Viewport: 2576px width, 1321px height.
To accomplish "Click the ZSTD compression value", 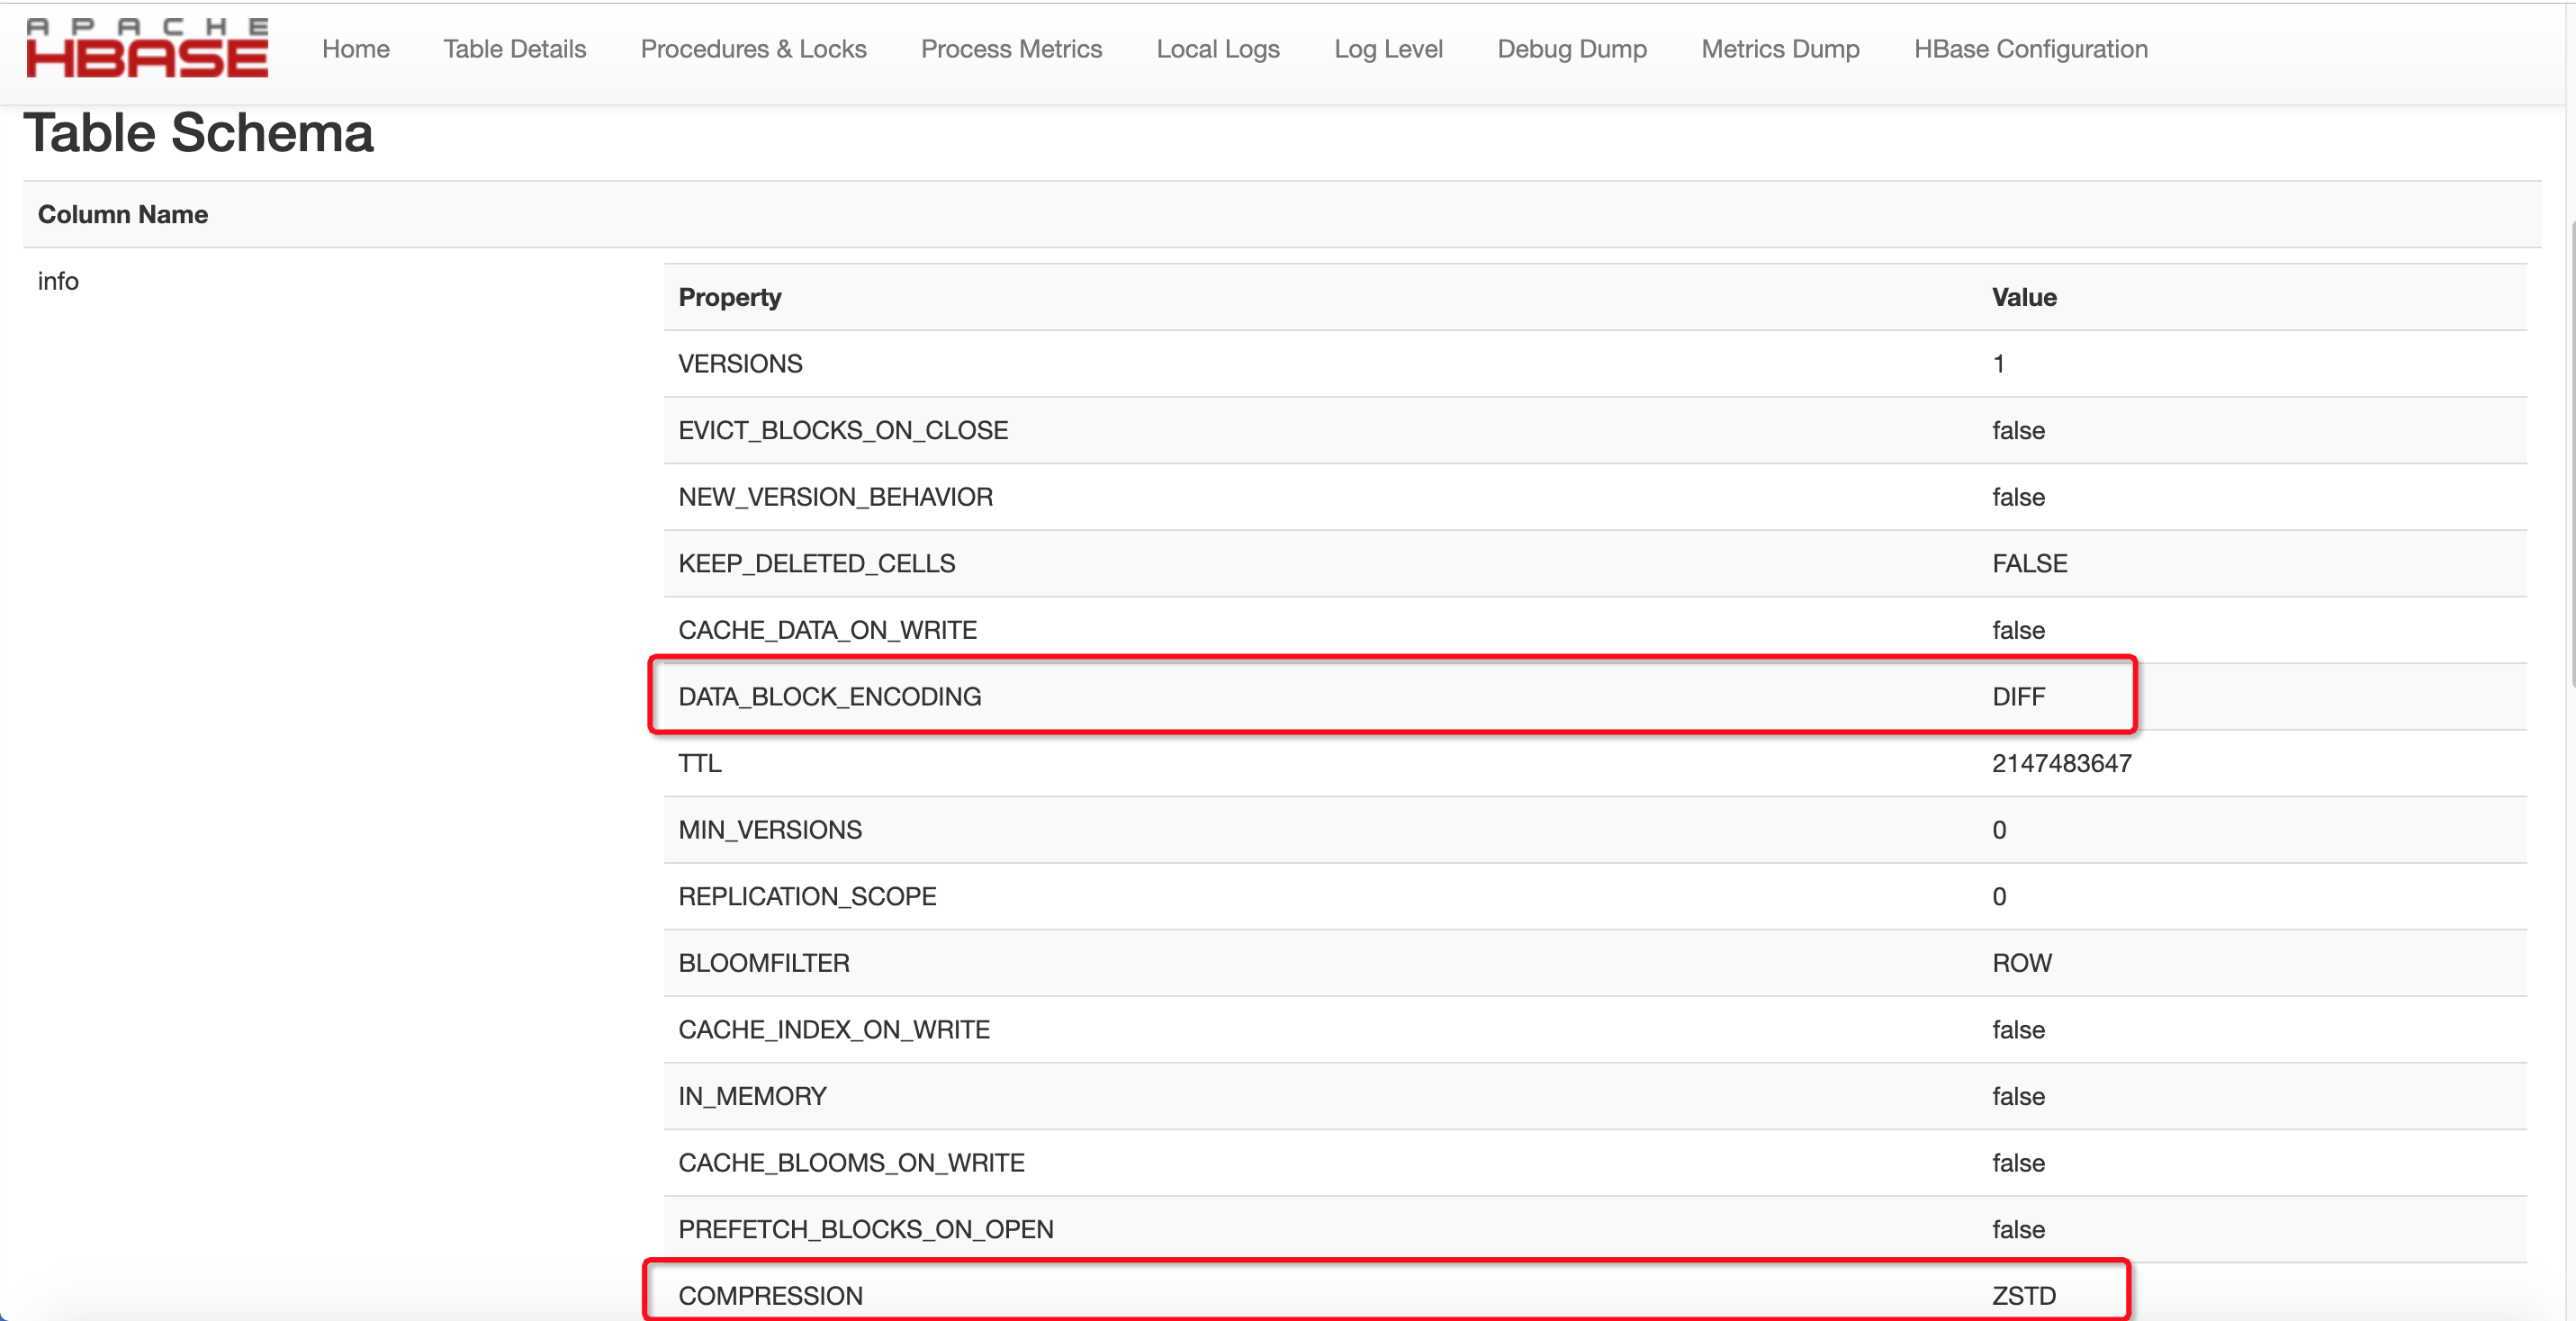I will click(2023, 1295).
